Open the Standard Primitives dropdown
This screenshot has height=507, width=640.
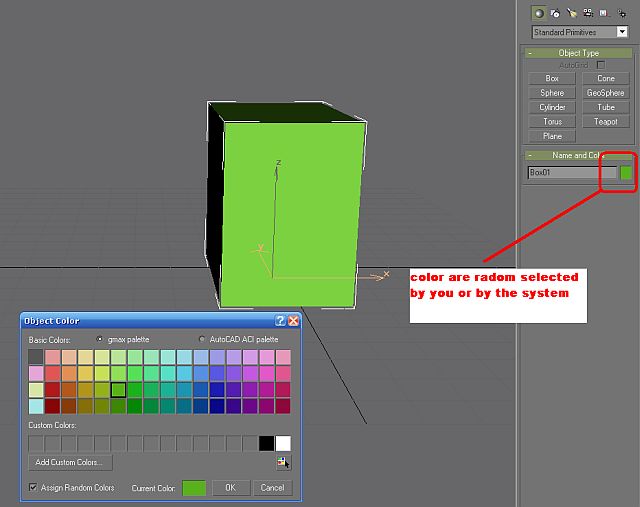(x=622, y=32)
